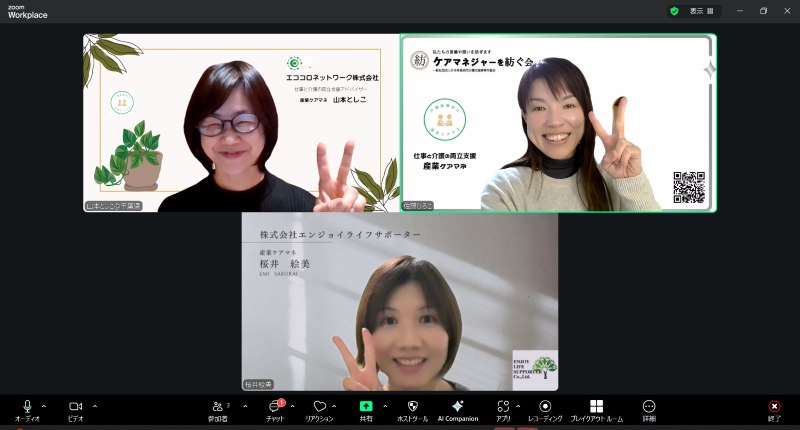Open the 詳細 more options menu

(x=648, y=409)
